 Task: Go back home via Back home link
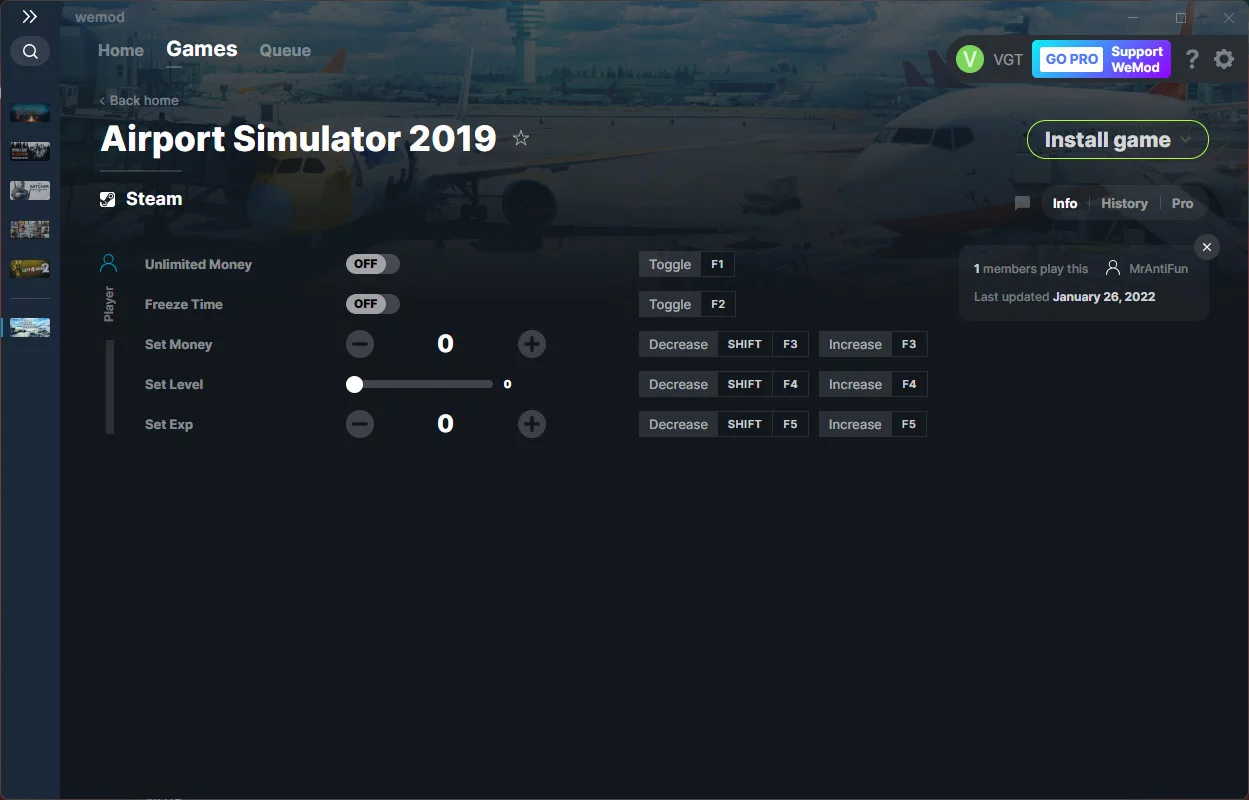pyautogui.click(x=139, y=100)
